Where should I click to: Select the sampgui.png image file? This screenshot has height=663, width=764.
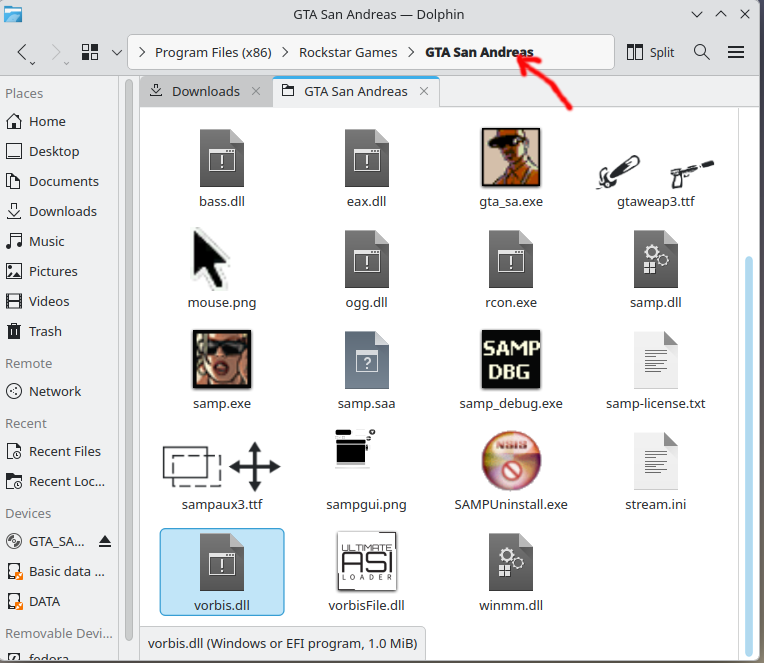[x=355, y=448]
